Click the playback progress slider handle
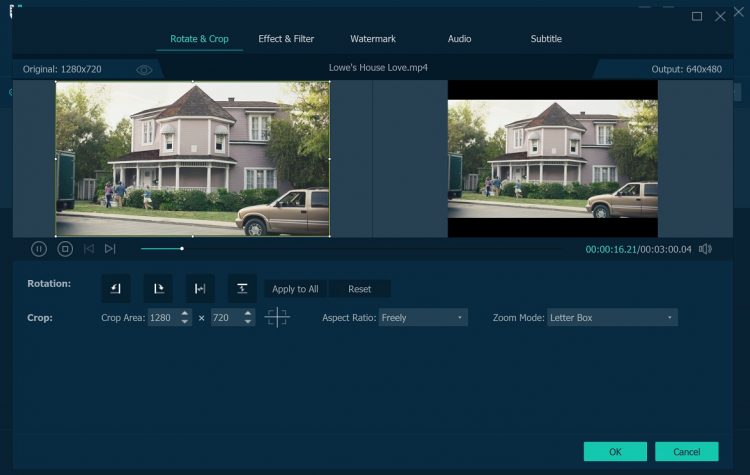Viewport: 750px width, 475px height. pos(182,249)
